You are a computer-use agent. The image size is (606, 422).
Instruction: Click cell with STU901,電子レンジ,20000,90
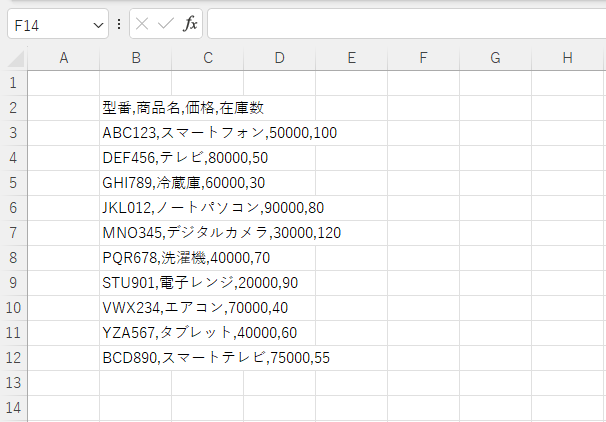tap(136, 283)
